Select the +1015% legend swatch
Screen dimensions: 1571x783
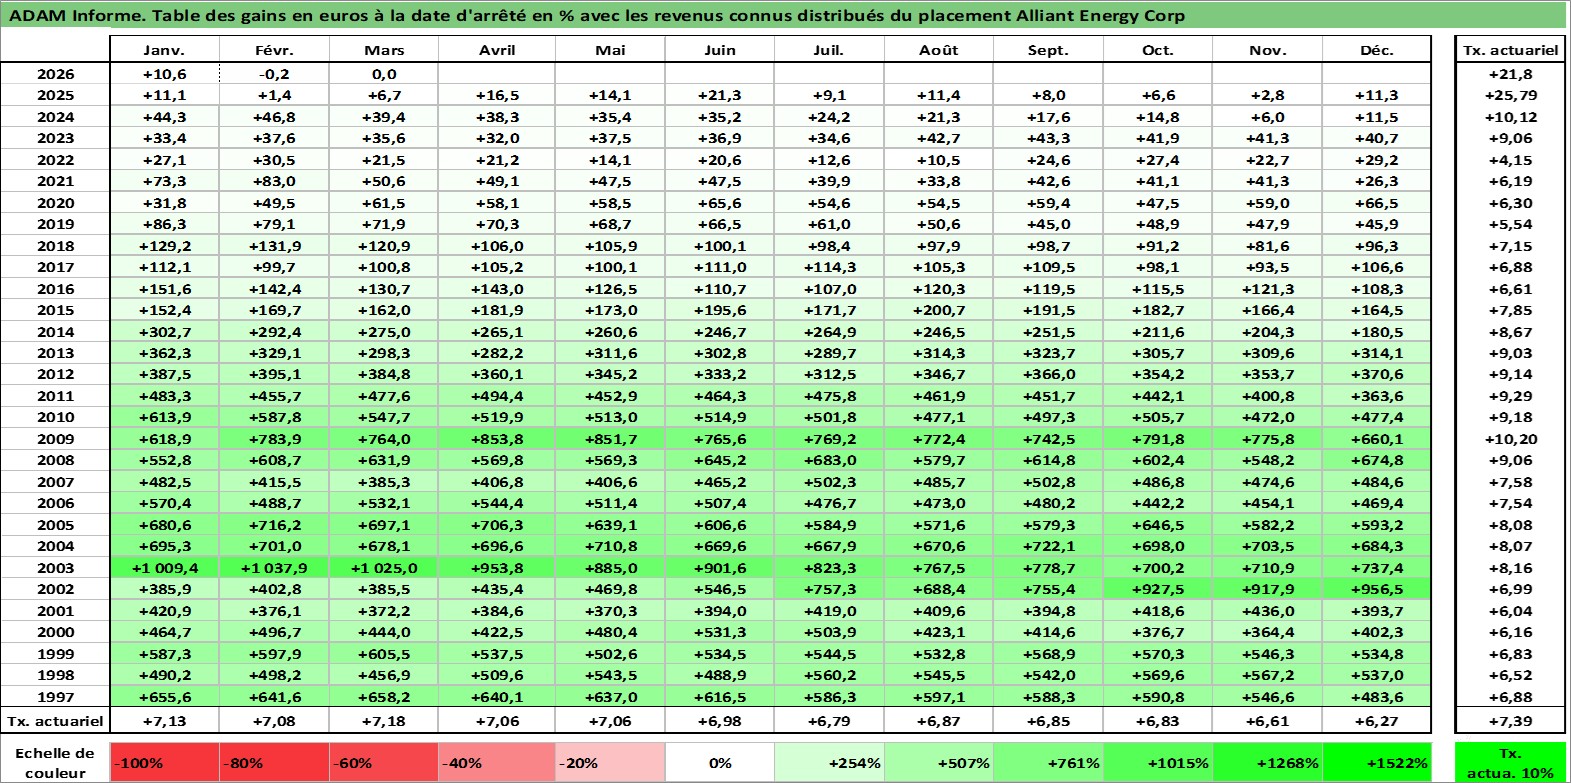(x=1158, y=762)
